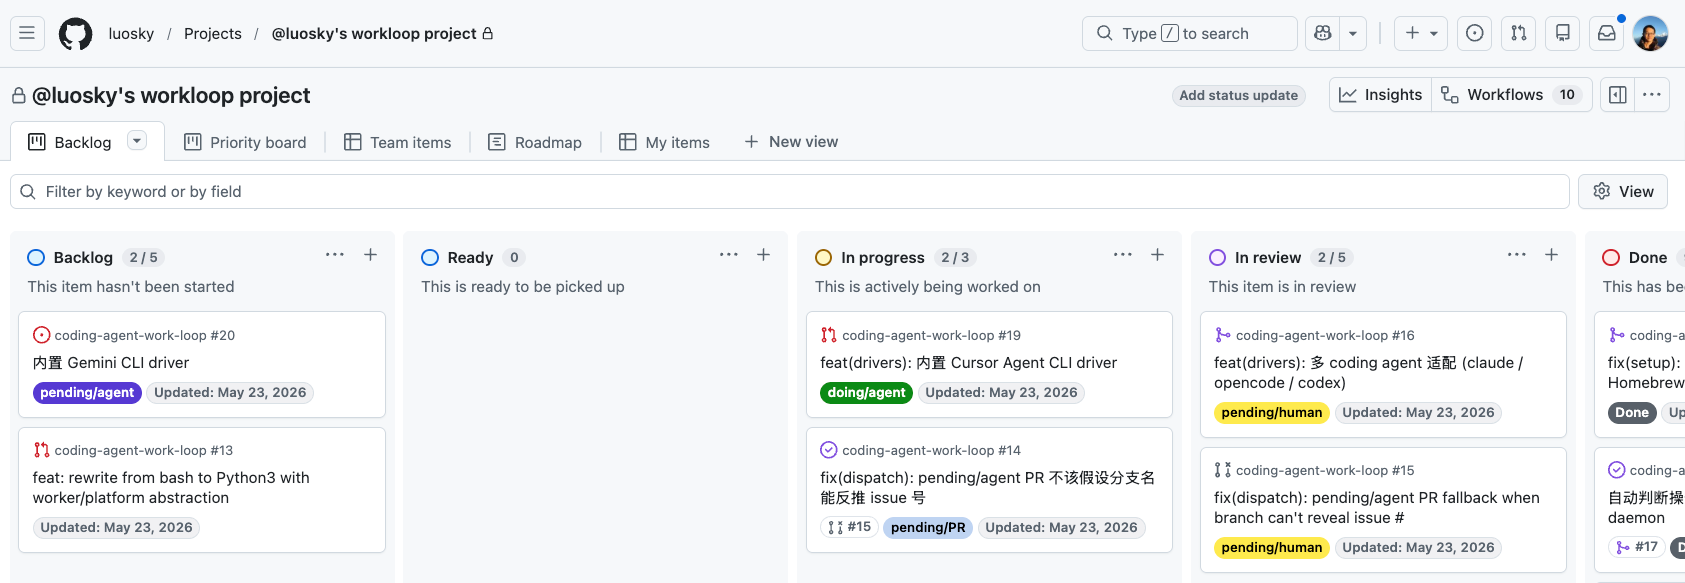Screen dimensions: 1685x583
Task: Click the luosky breadcrumb link
Action: pos(131,33)
